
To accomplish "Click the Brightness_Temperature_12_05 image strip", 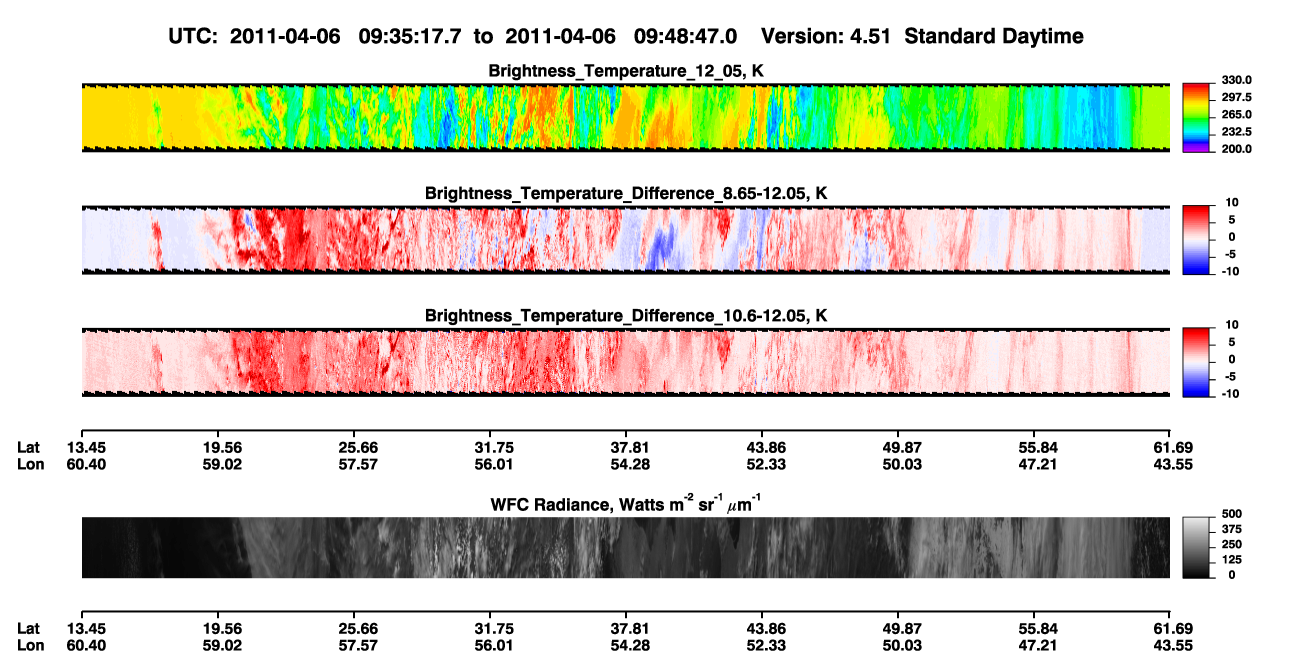I will (625, 117).
